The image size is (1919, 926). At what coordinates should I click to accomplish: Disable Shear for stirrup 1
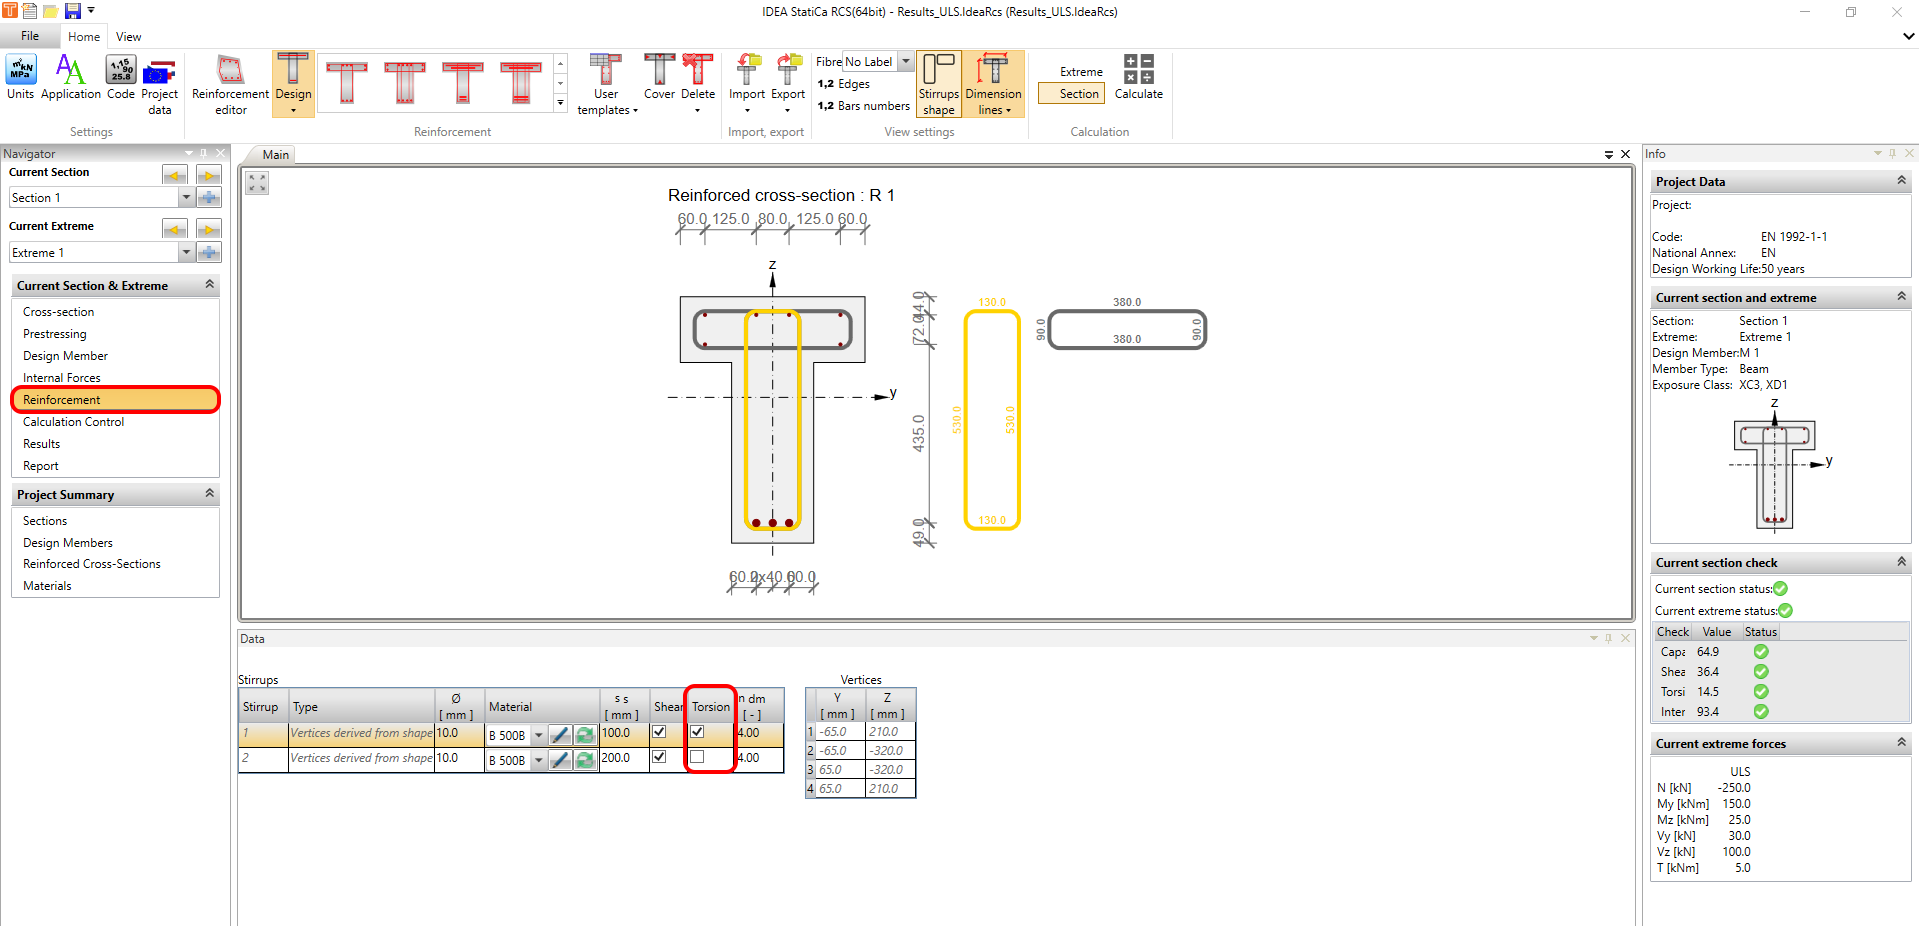click(659, 733)
